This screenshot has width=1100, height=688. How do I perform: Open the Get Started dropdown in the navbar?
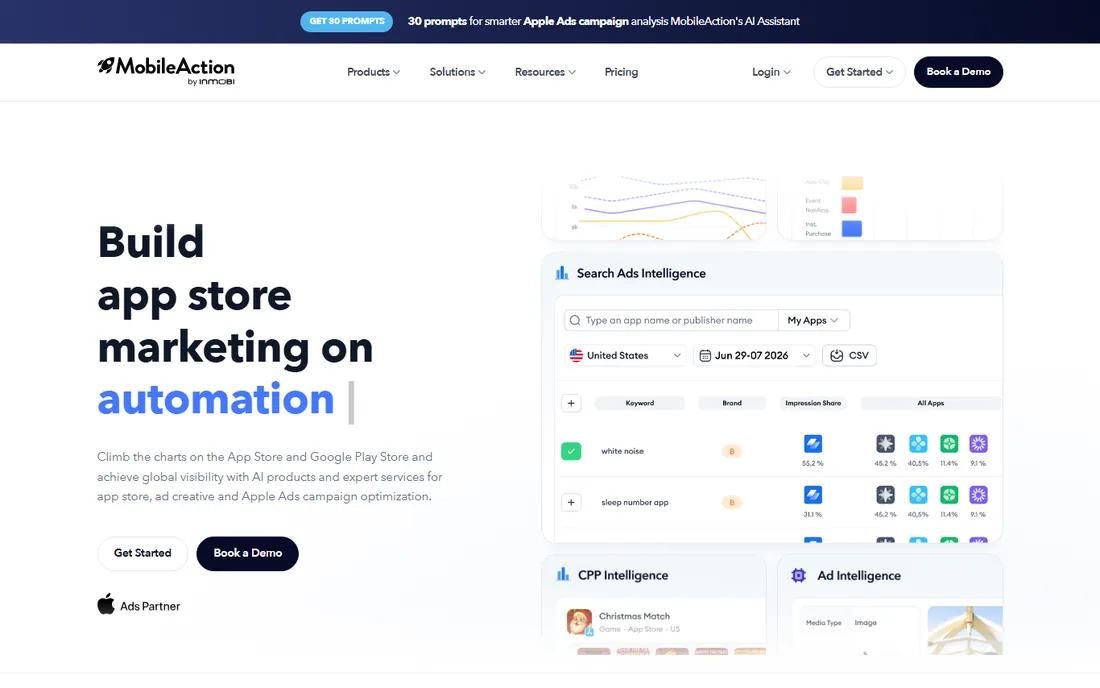859,72
